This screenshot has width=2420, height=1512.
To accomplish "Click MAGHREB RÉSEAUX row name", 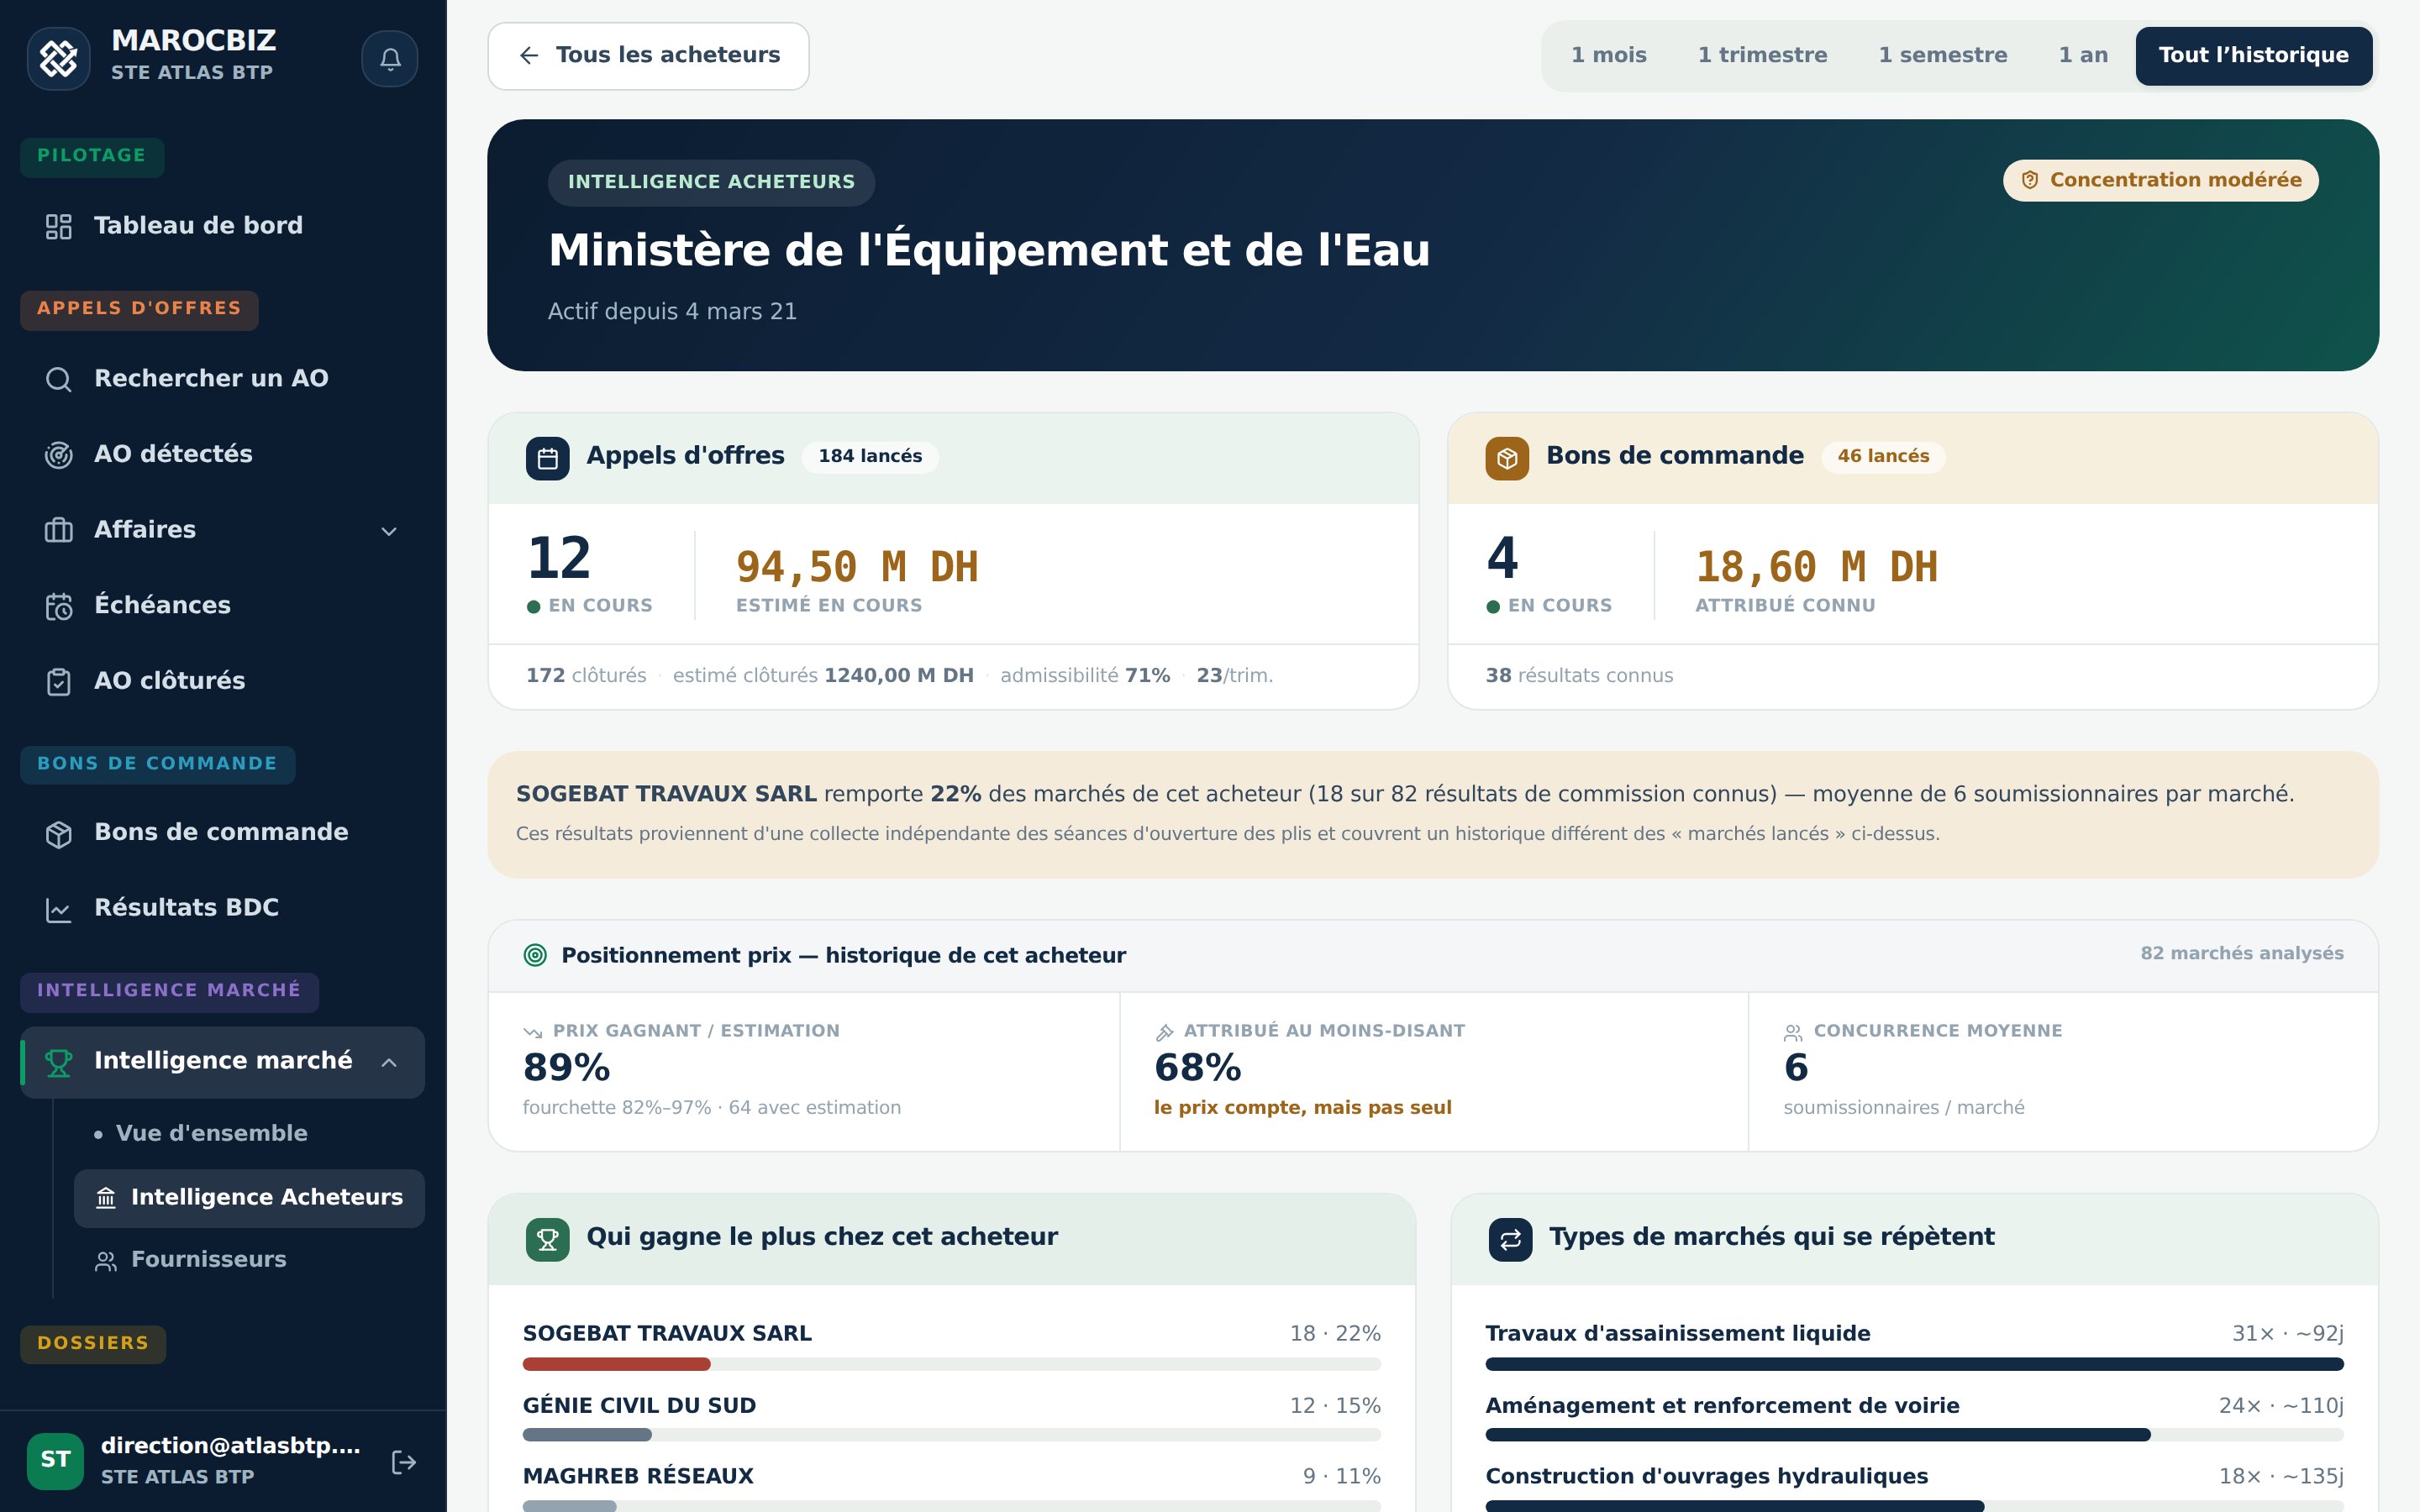I will (x=638, y=1477).
